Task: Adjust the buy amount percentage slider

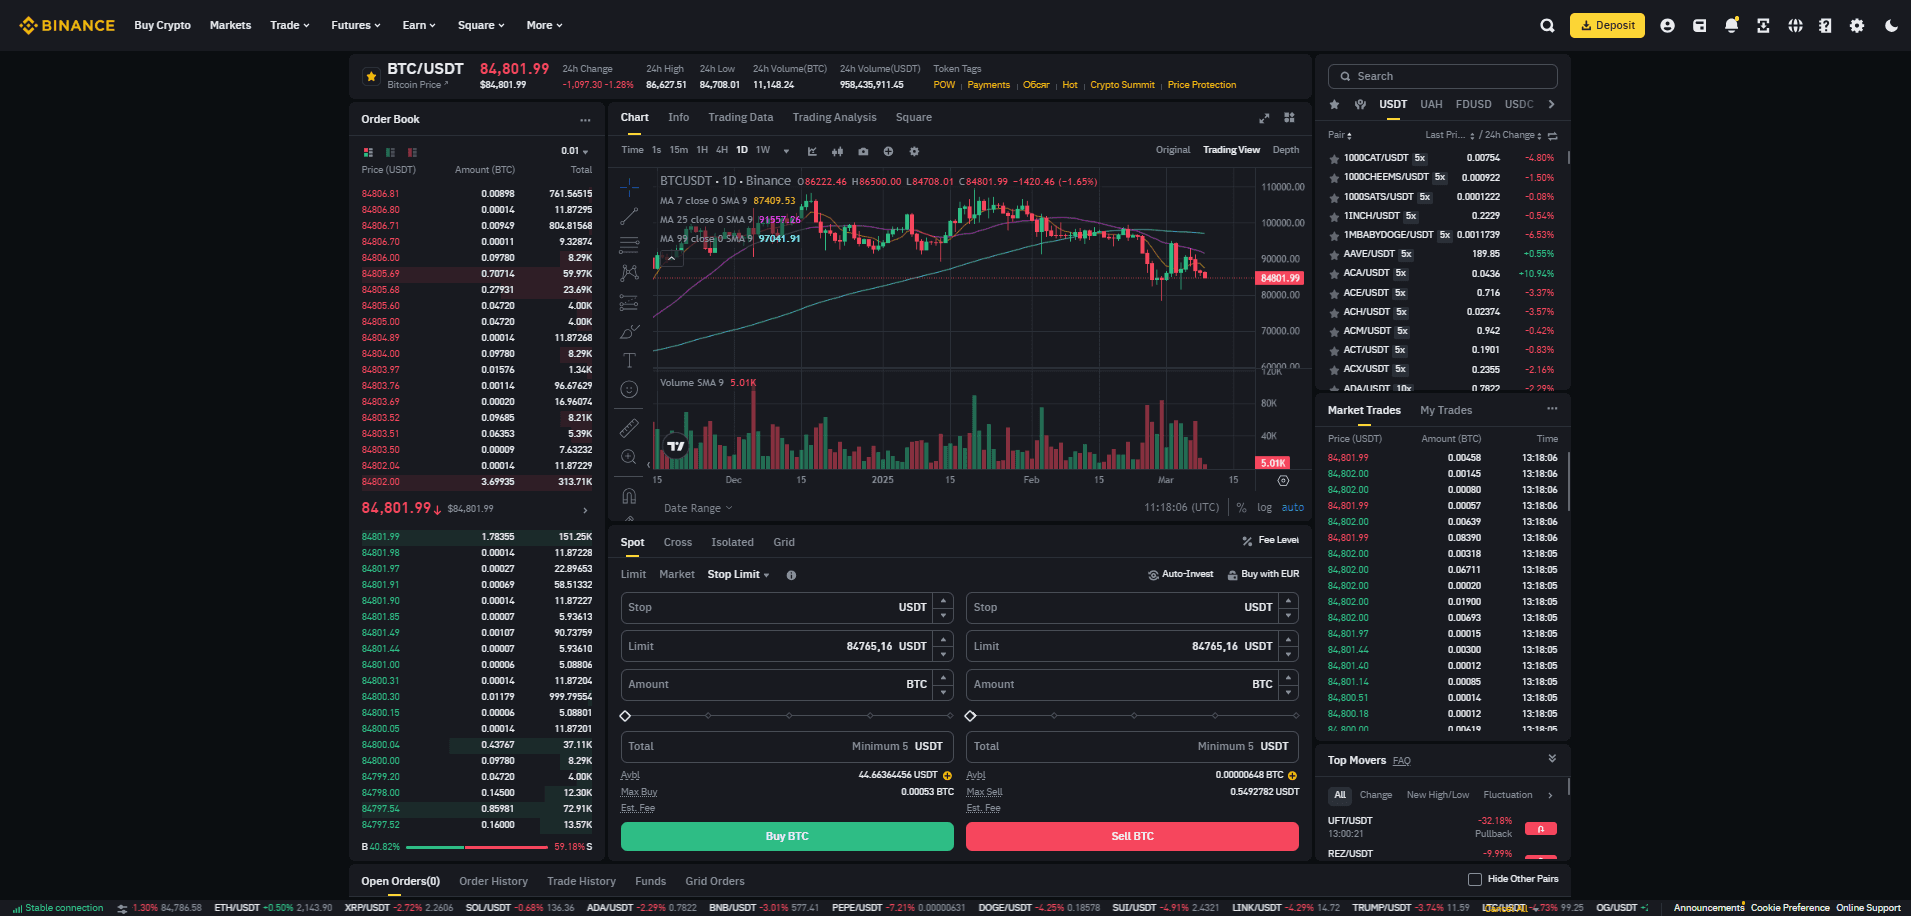Action: [787, 716]
